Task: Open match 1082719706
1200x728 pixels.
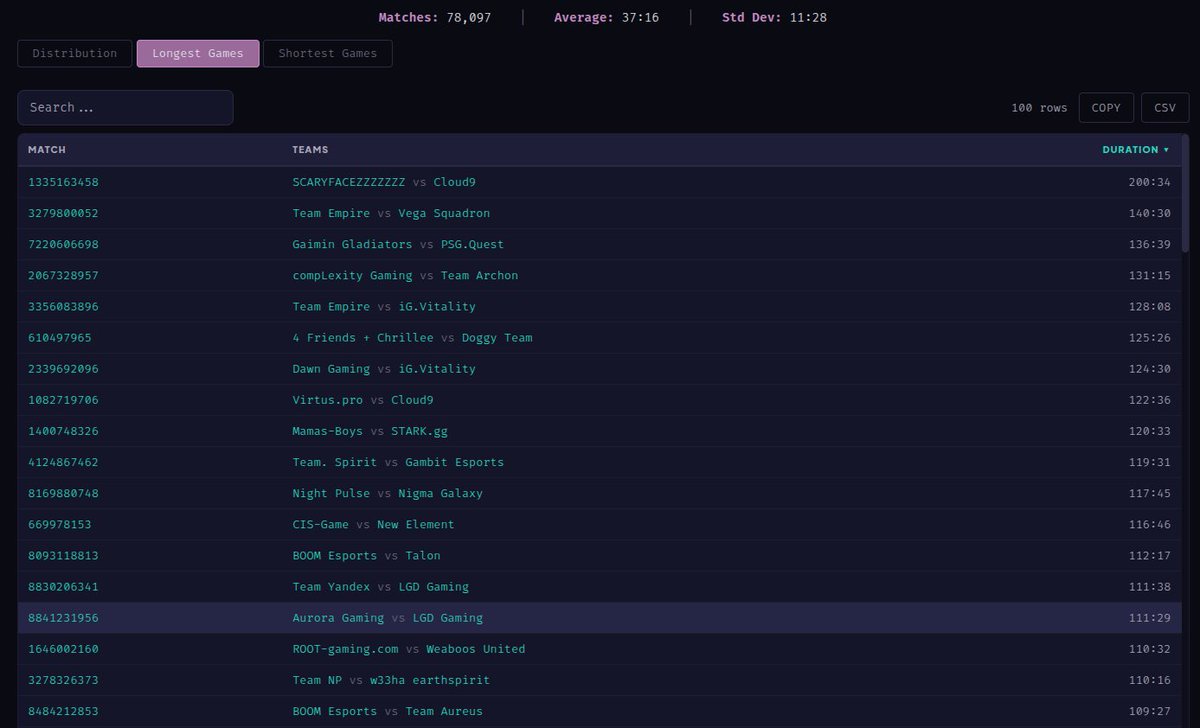Action: pyautogui.click(x=63, y=399)
